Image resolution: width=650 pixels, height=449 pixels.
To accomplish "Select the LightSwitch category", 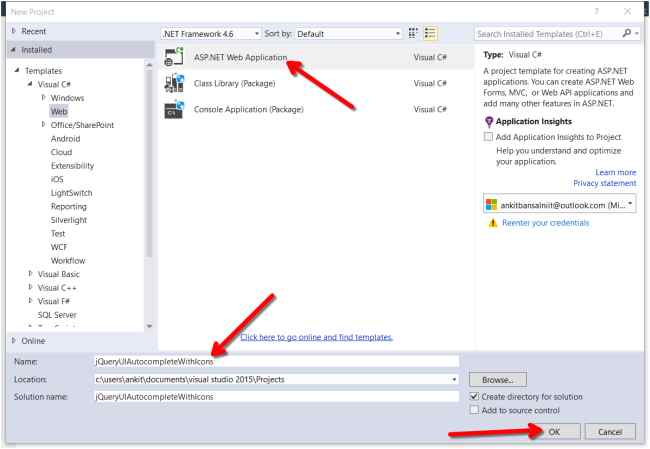I will 72,193.
